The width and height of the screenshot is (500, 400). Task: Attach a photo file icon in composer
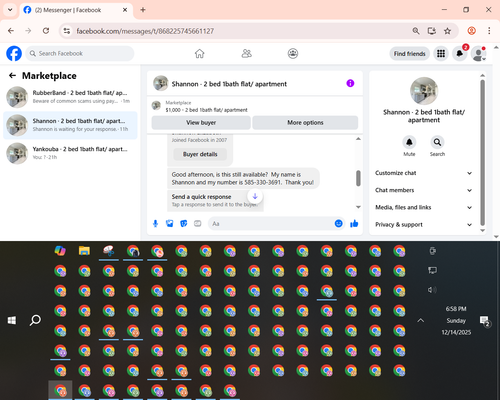tap(170, 224)
